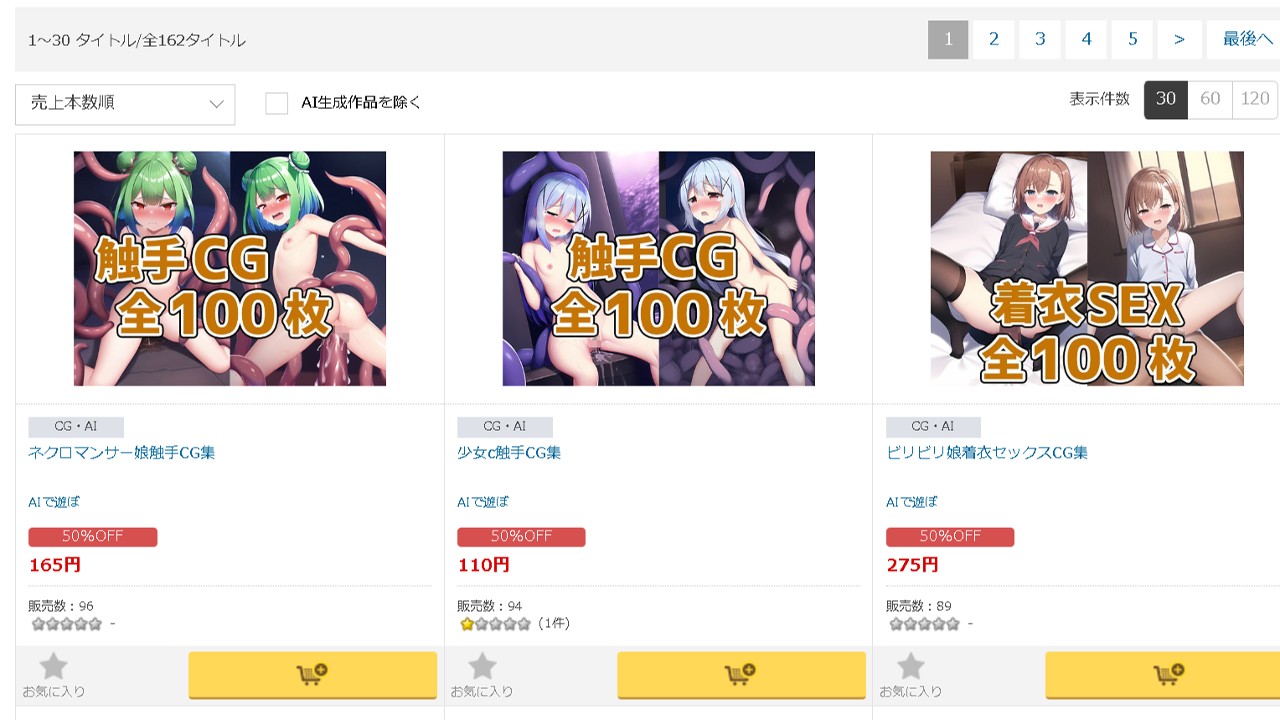Jump to page 5
1280x720 pixels.
pyautogui.click(x=1133, y=40)
